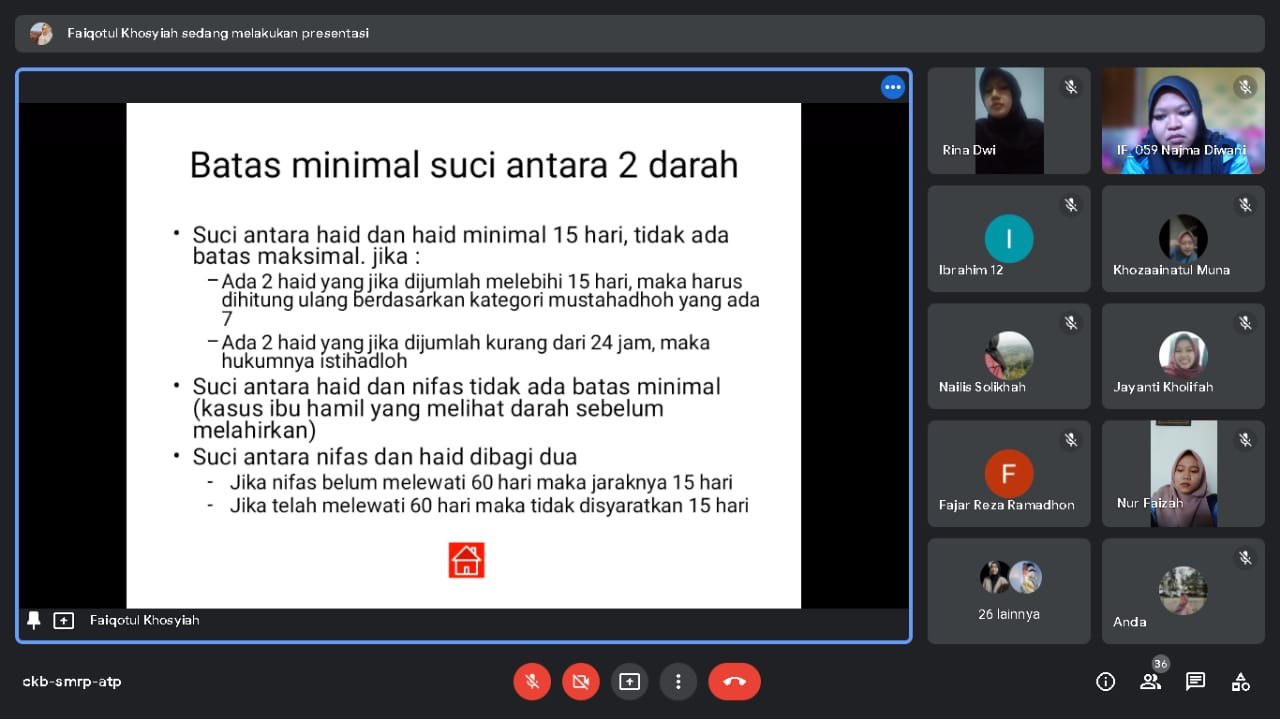
Task: Click Fajar Reza Ramadhon's avatar tile
Action: [1008, 474]
